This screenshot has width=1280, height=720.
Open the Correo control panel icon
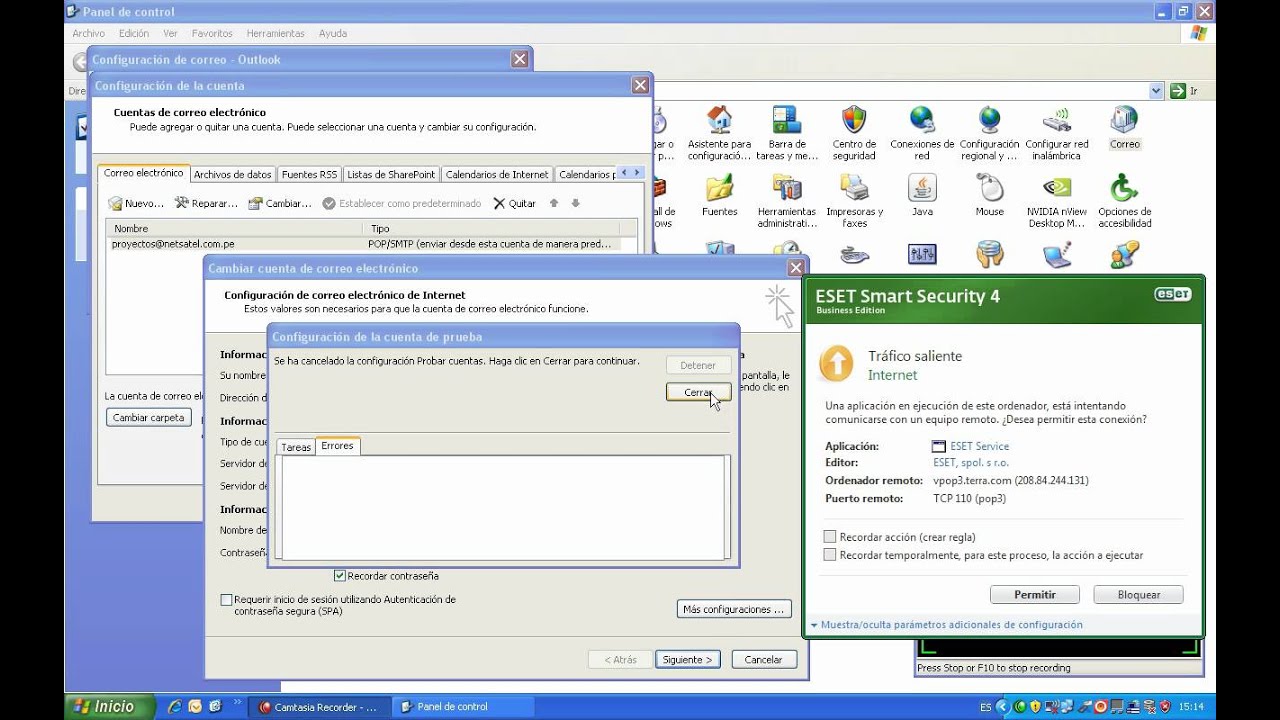[x=1124, y=127]
